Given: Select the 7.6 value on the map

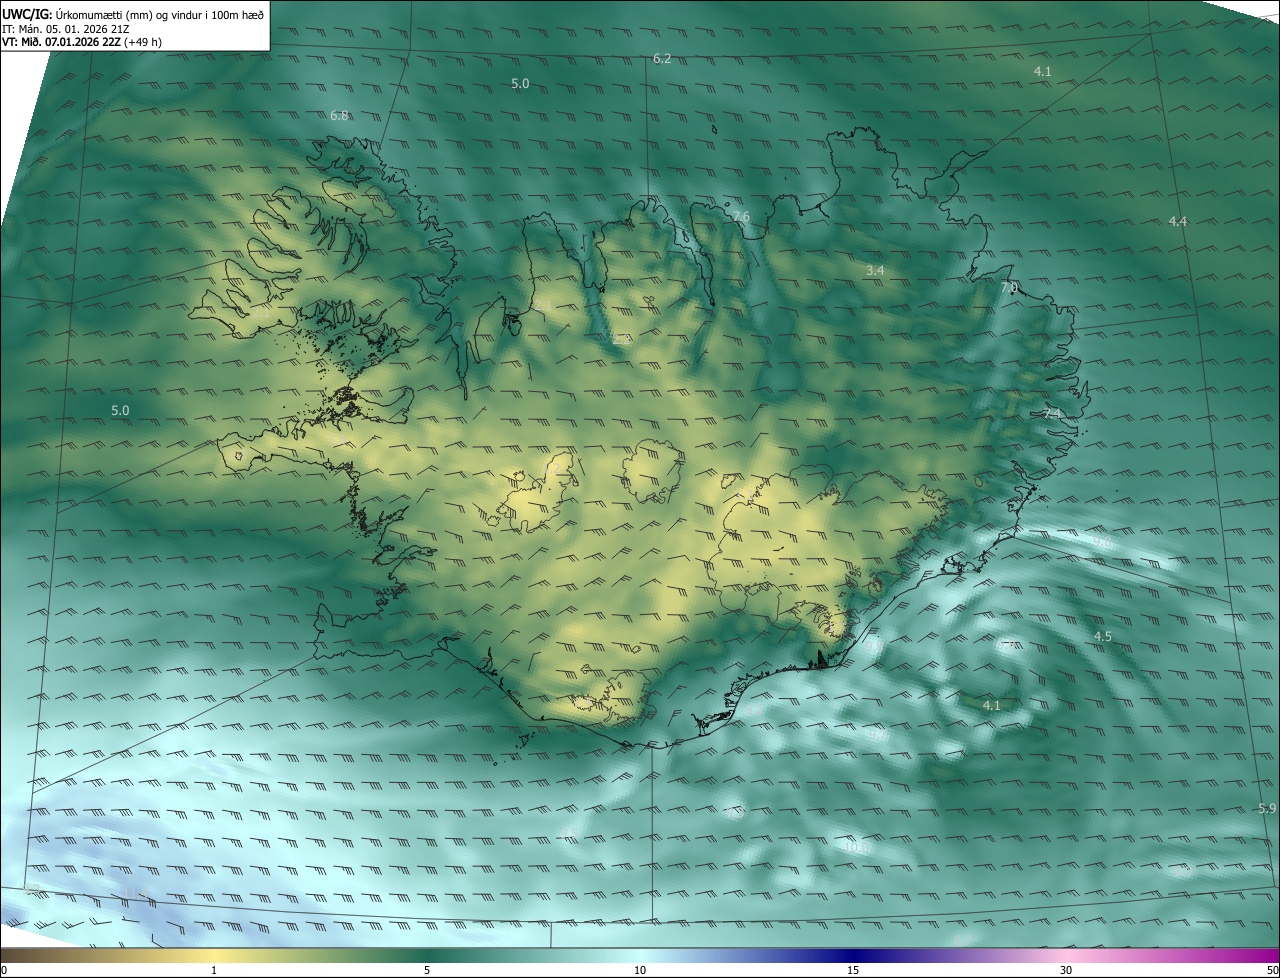Looking at the screenshot, I should [x=740, y=217].
